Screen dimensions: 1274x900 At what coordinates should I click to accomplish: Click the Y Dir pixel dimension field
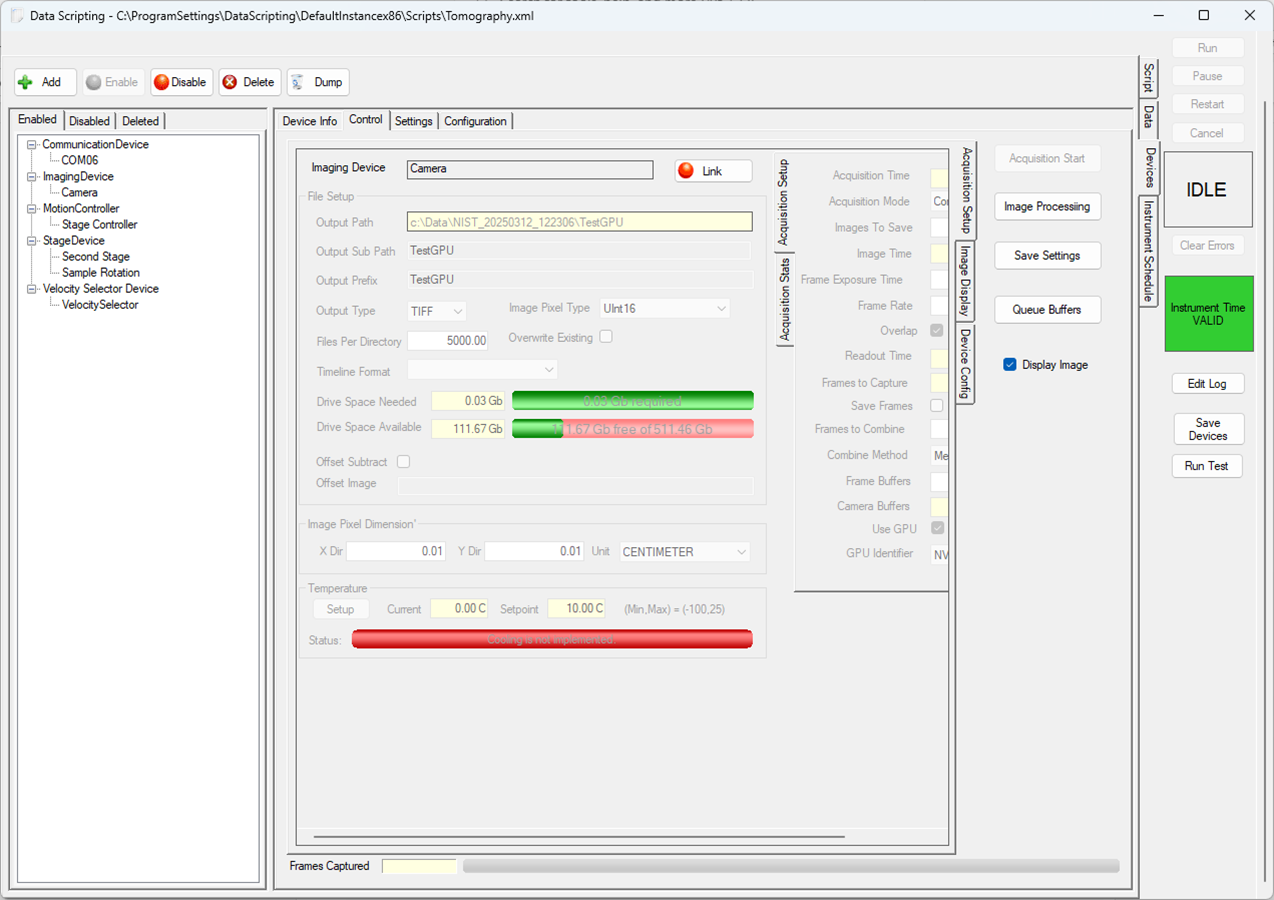[534, 551]
